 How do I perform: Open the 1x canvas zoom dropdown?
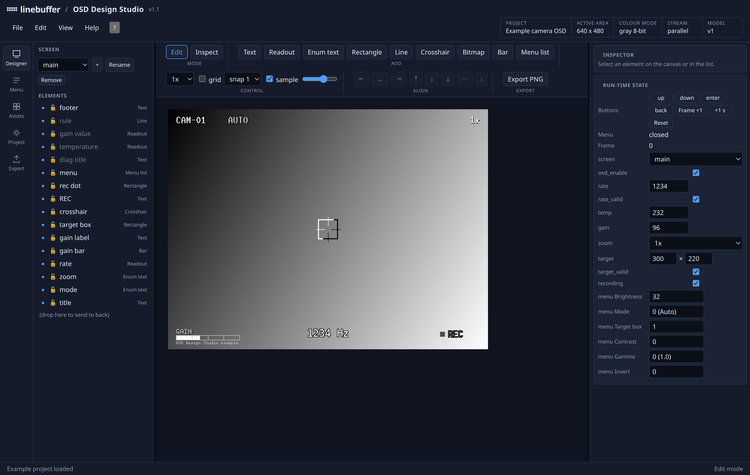(180, 79)
